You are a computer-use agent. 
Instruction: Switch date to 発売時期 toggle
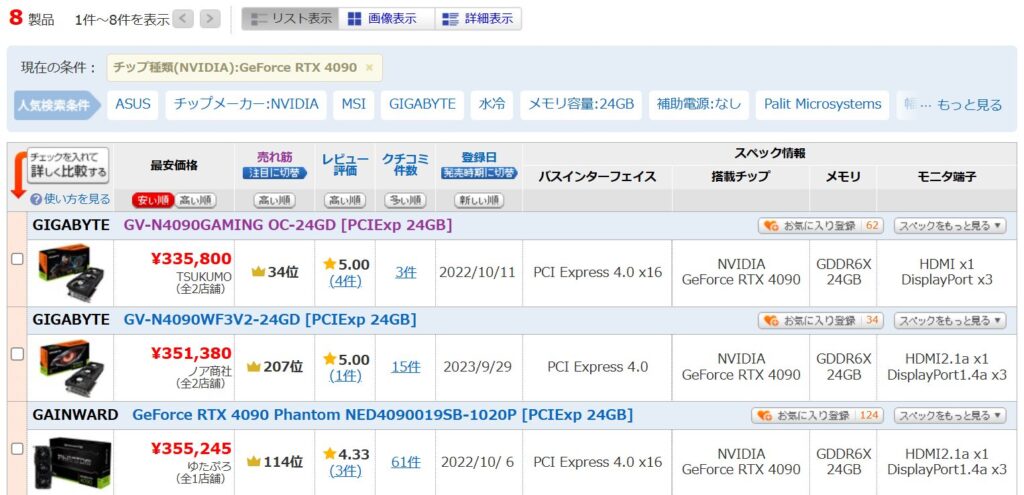(479, 174)
